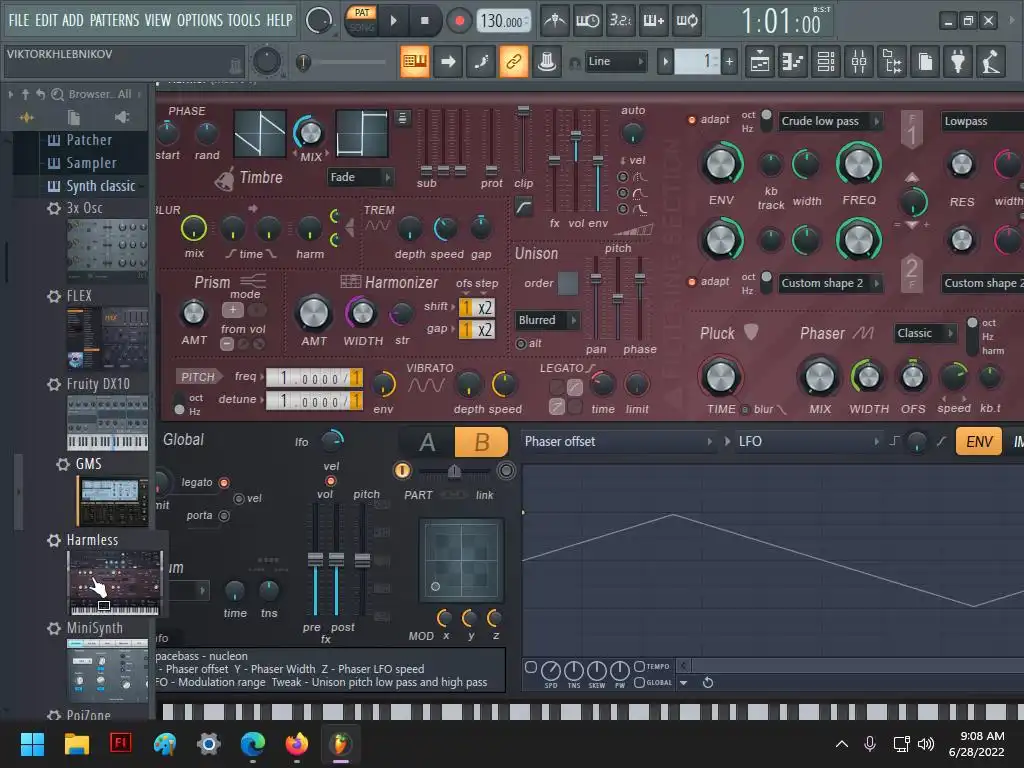Click the Prism mode plus button
This screenshot has height=768, width=1024.
pyautogui.click(x=232, y=310)
